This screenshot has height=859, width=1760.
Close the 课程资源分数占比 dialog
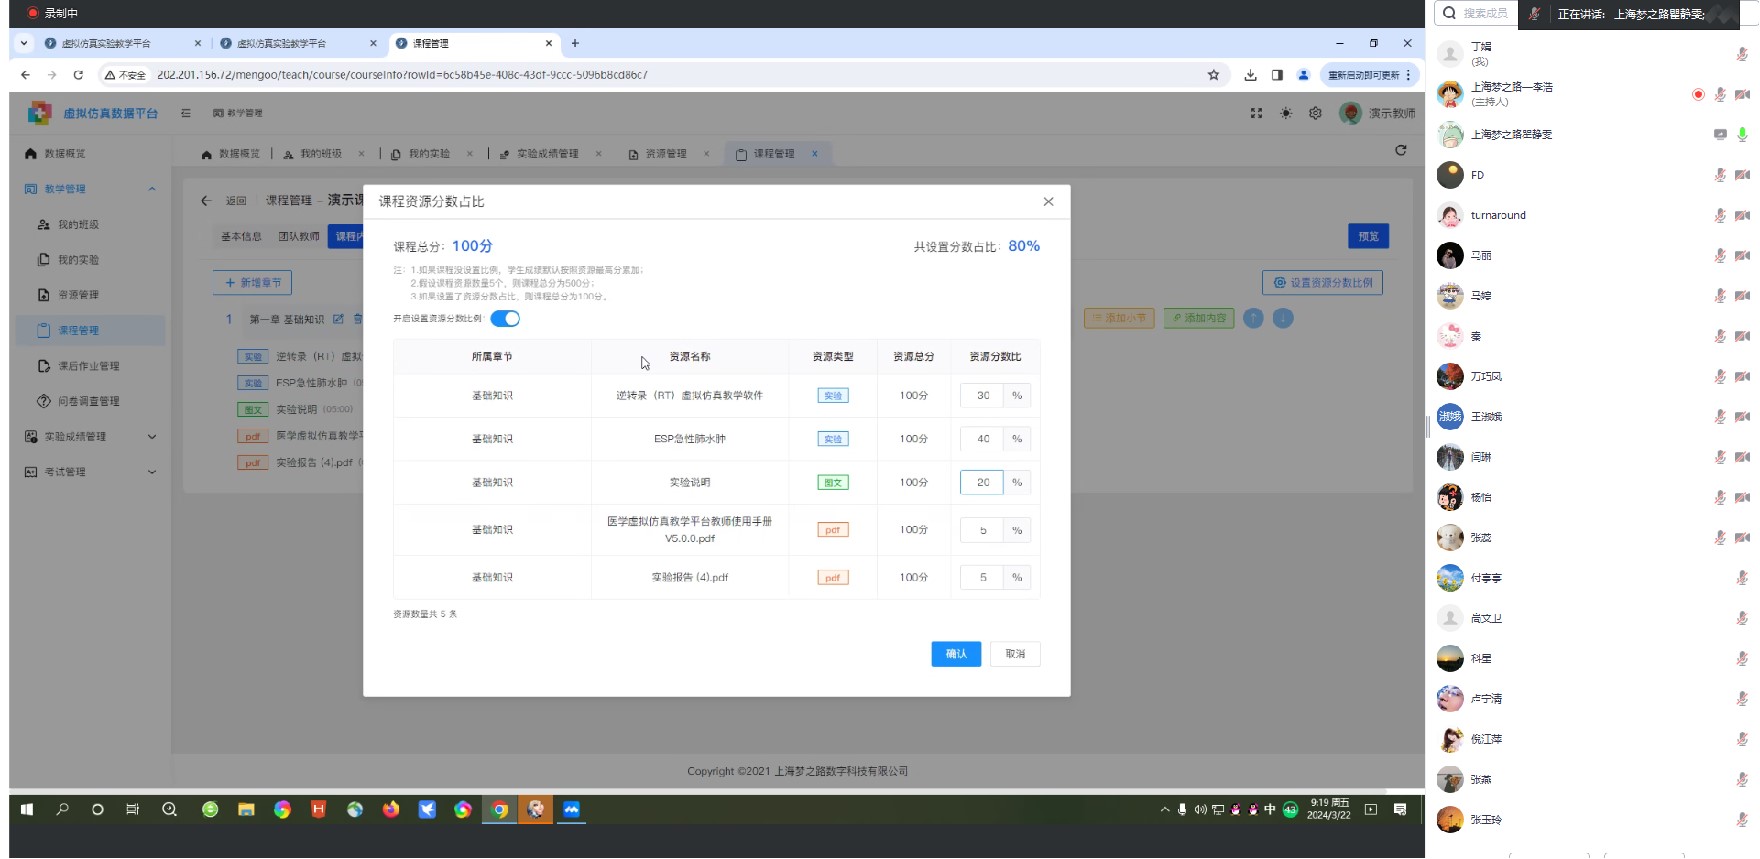tap(1048, 202)
